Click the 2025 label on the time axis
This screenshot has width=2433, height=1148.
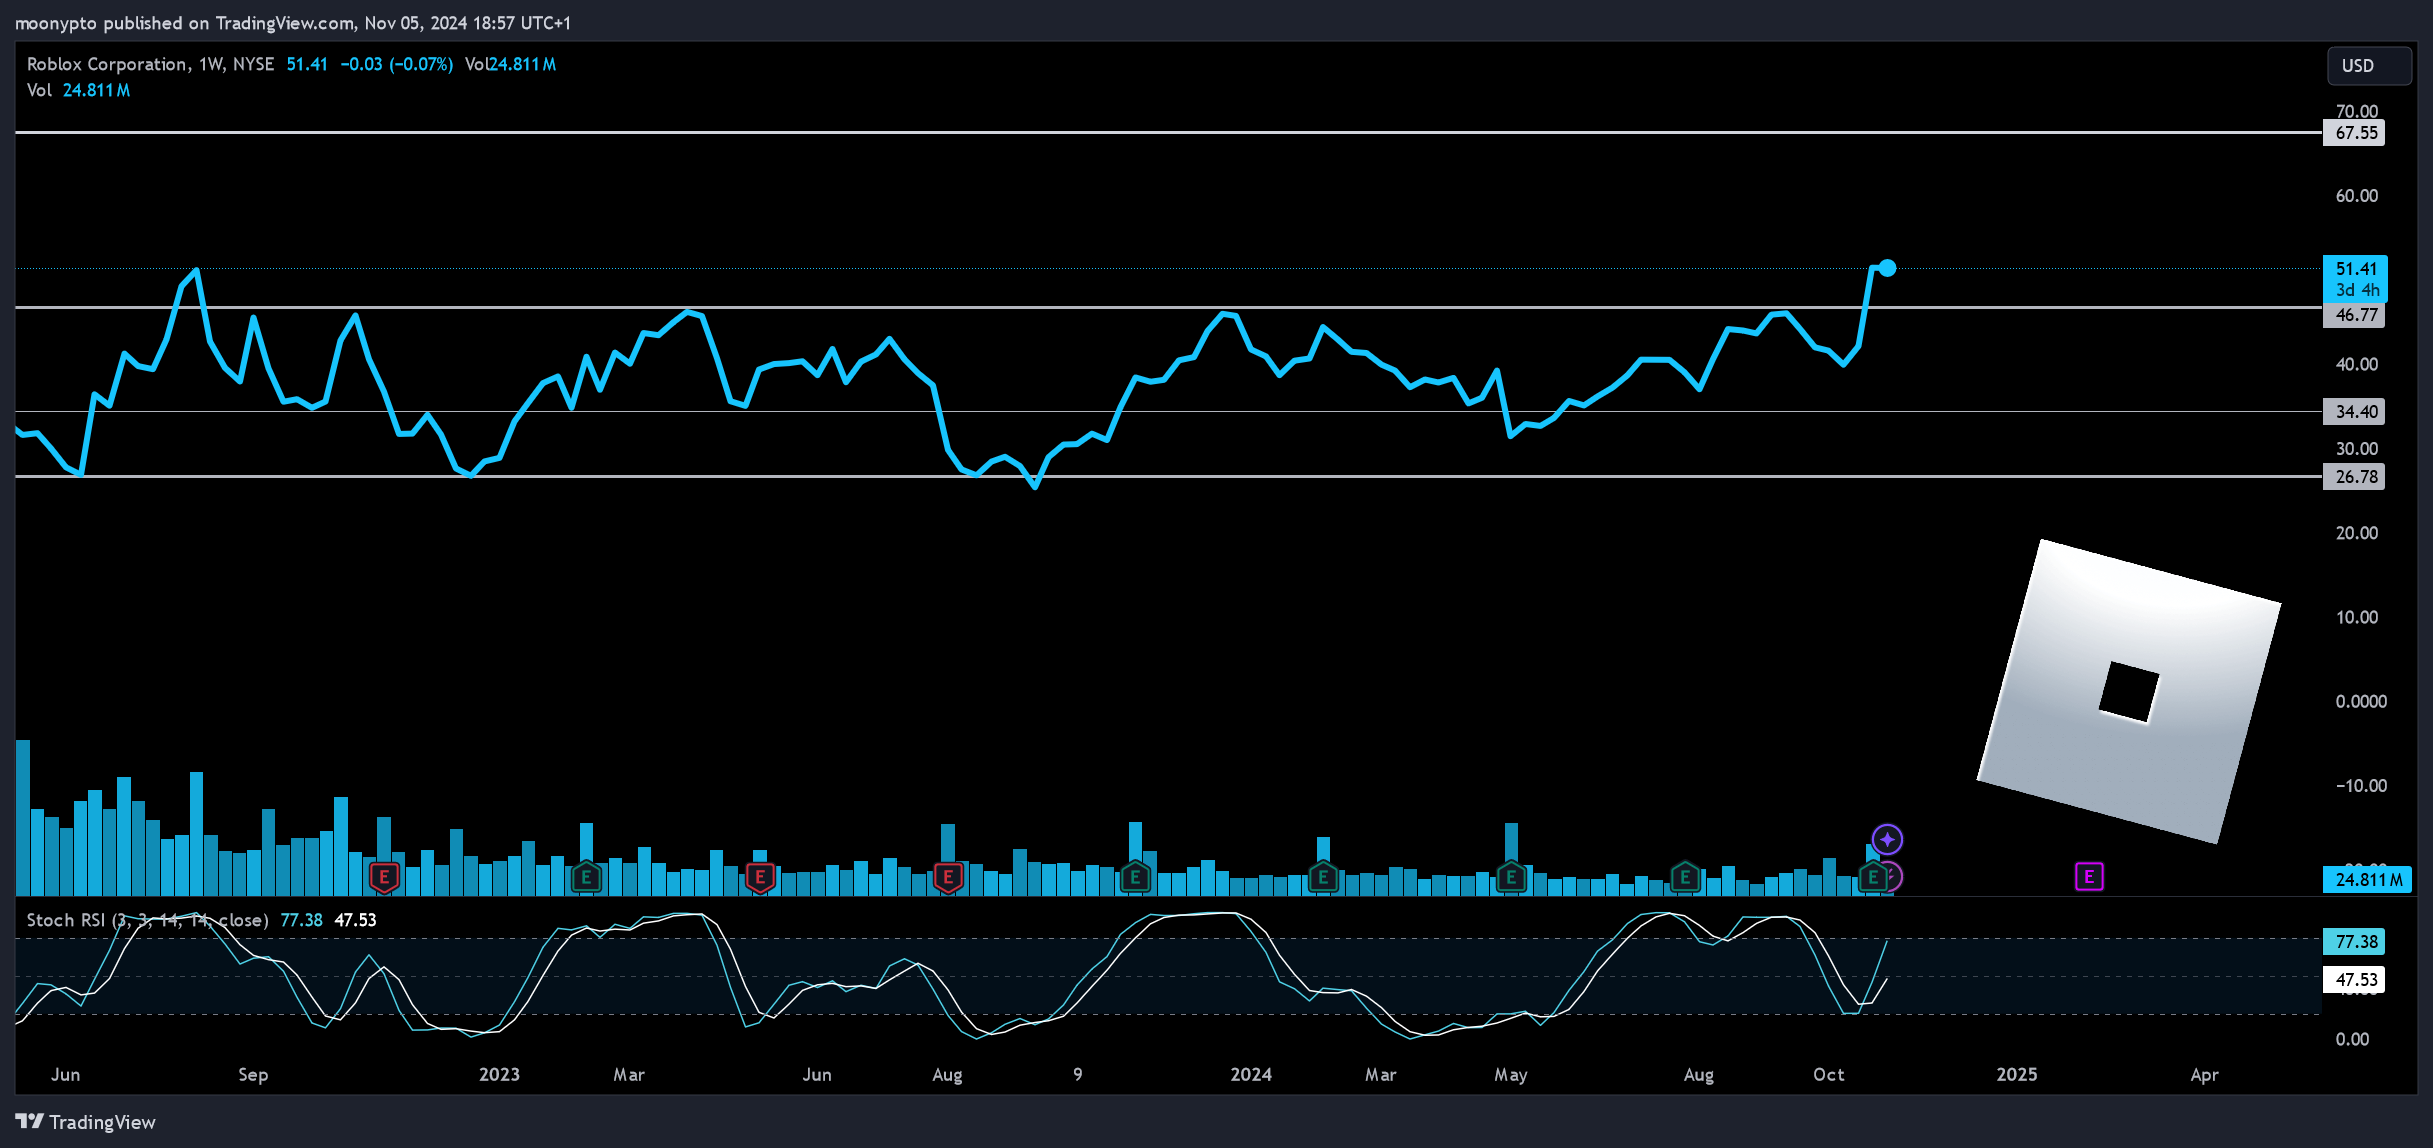click(x=2017, y=1075)
